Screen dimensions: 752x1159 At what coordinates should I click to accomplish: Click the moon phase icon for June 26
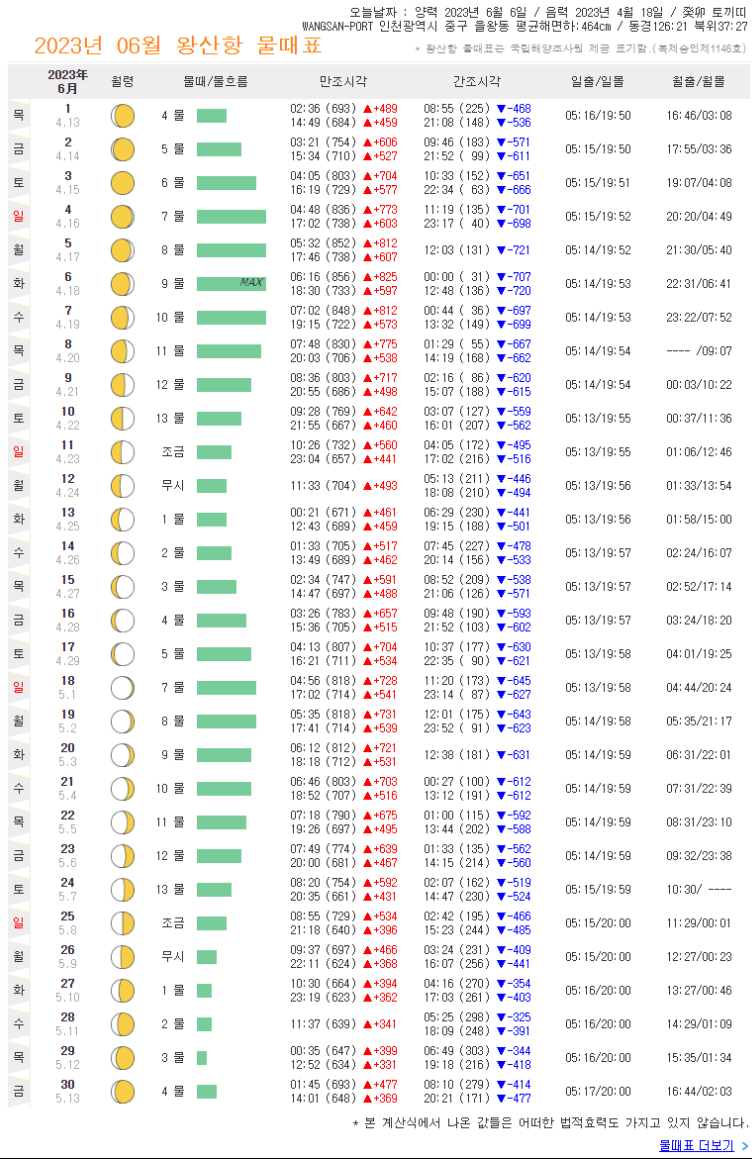tap(123, 956)
